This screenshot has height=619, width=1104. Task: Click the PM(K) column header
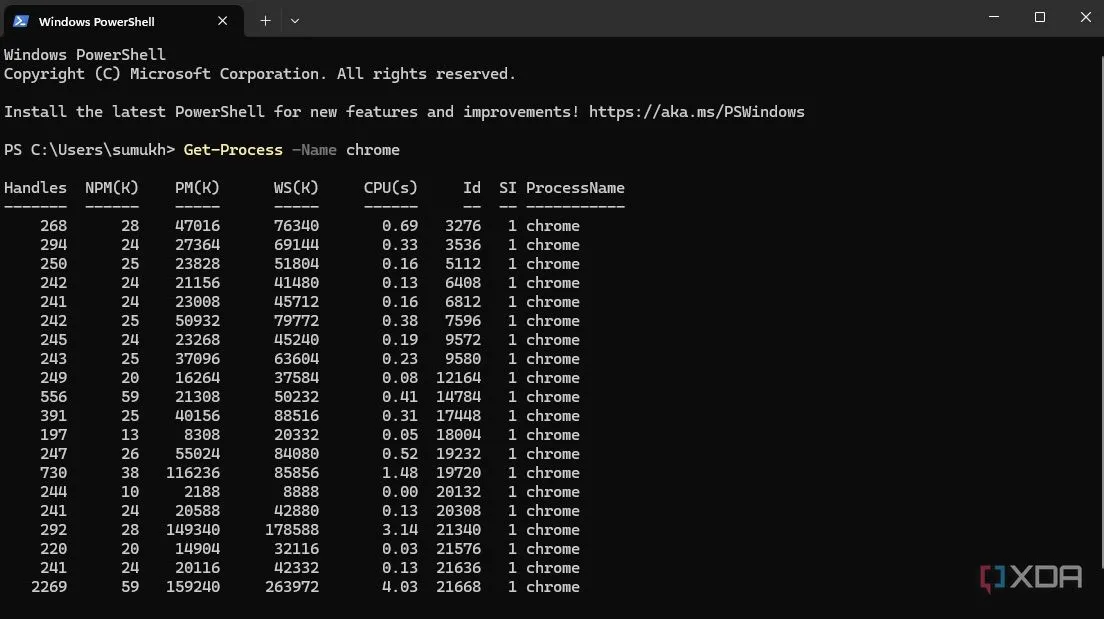197,188
